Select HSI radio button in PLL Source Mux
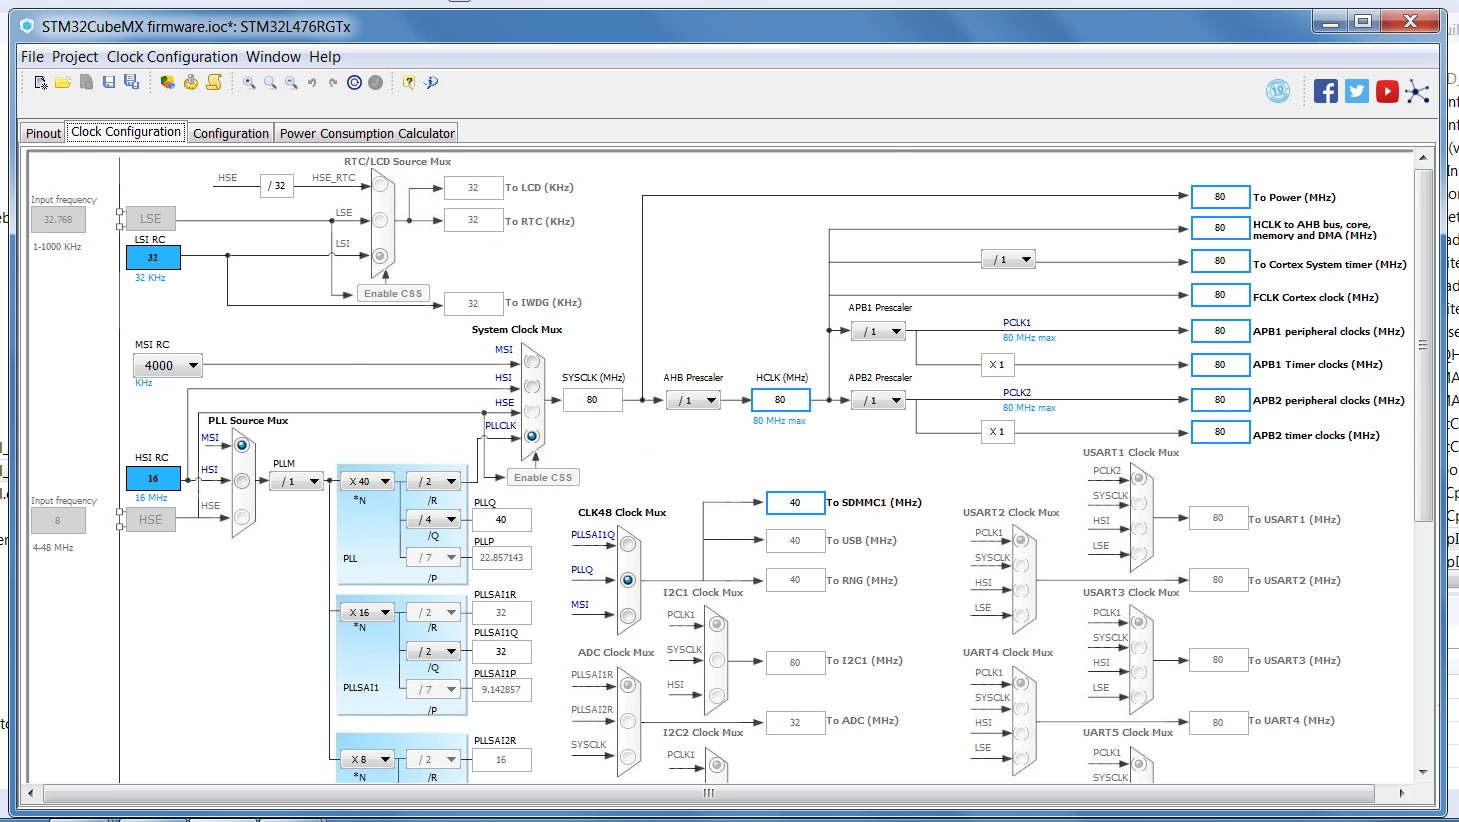The image size is (1459, 822). (x=242, y=481)
